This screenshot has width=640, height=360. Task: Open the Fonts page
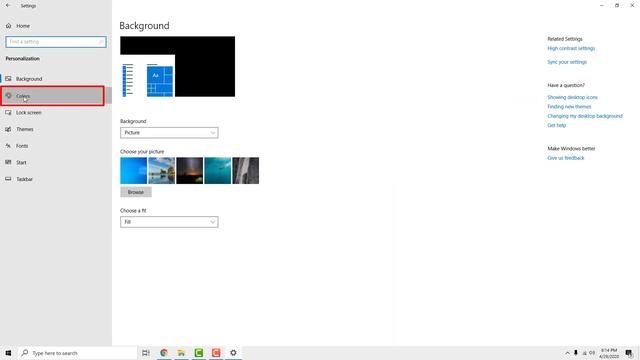[x=56, y=146]
